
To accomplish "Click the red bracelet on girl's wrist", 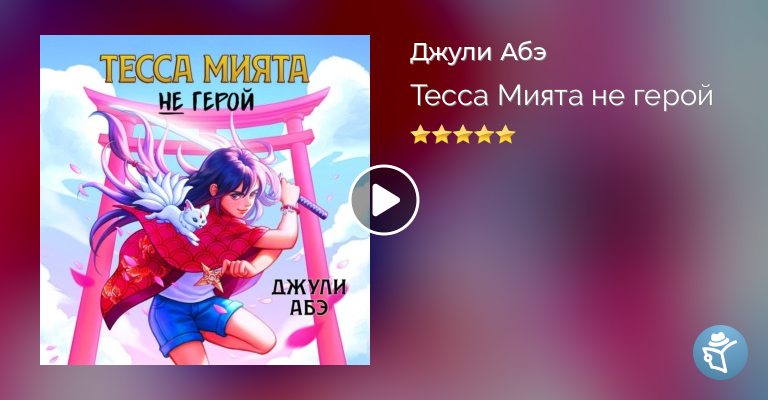I will [x=288, y=210].
